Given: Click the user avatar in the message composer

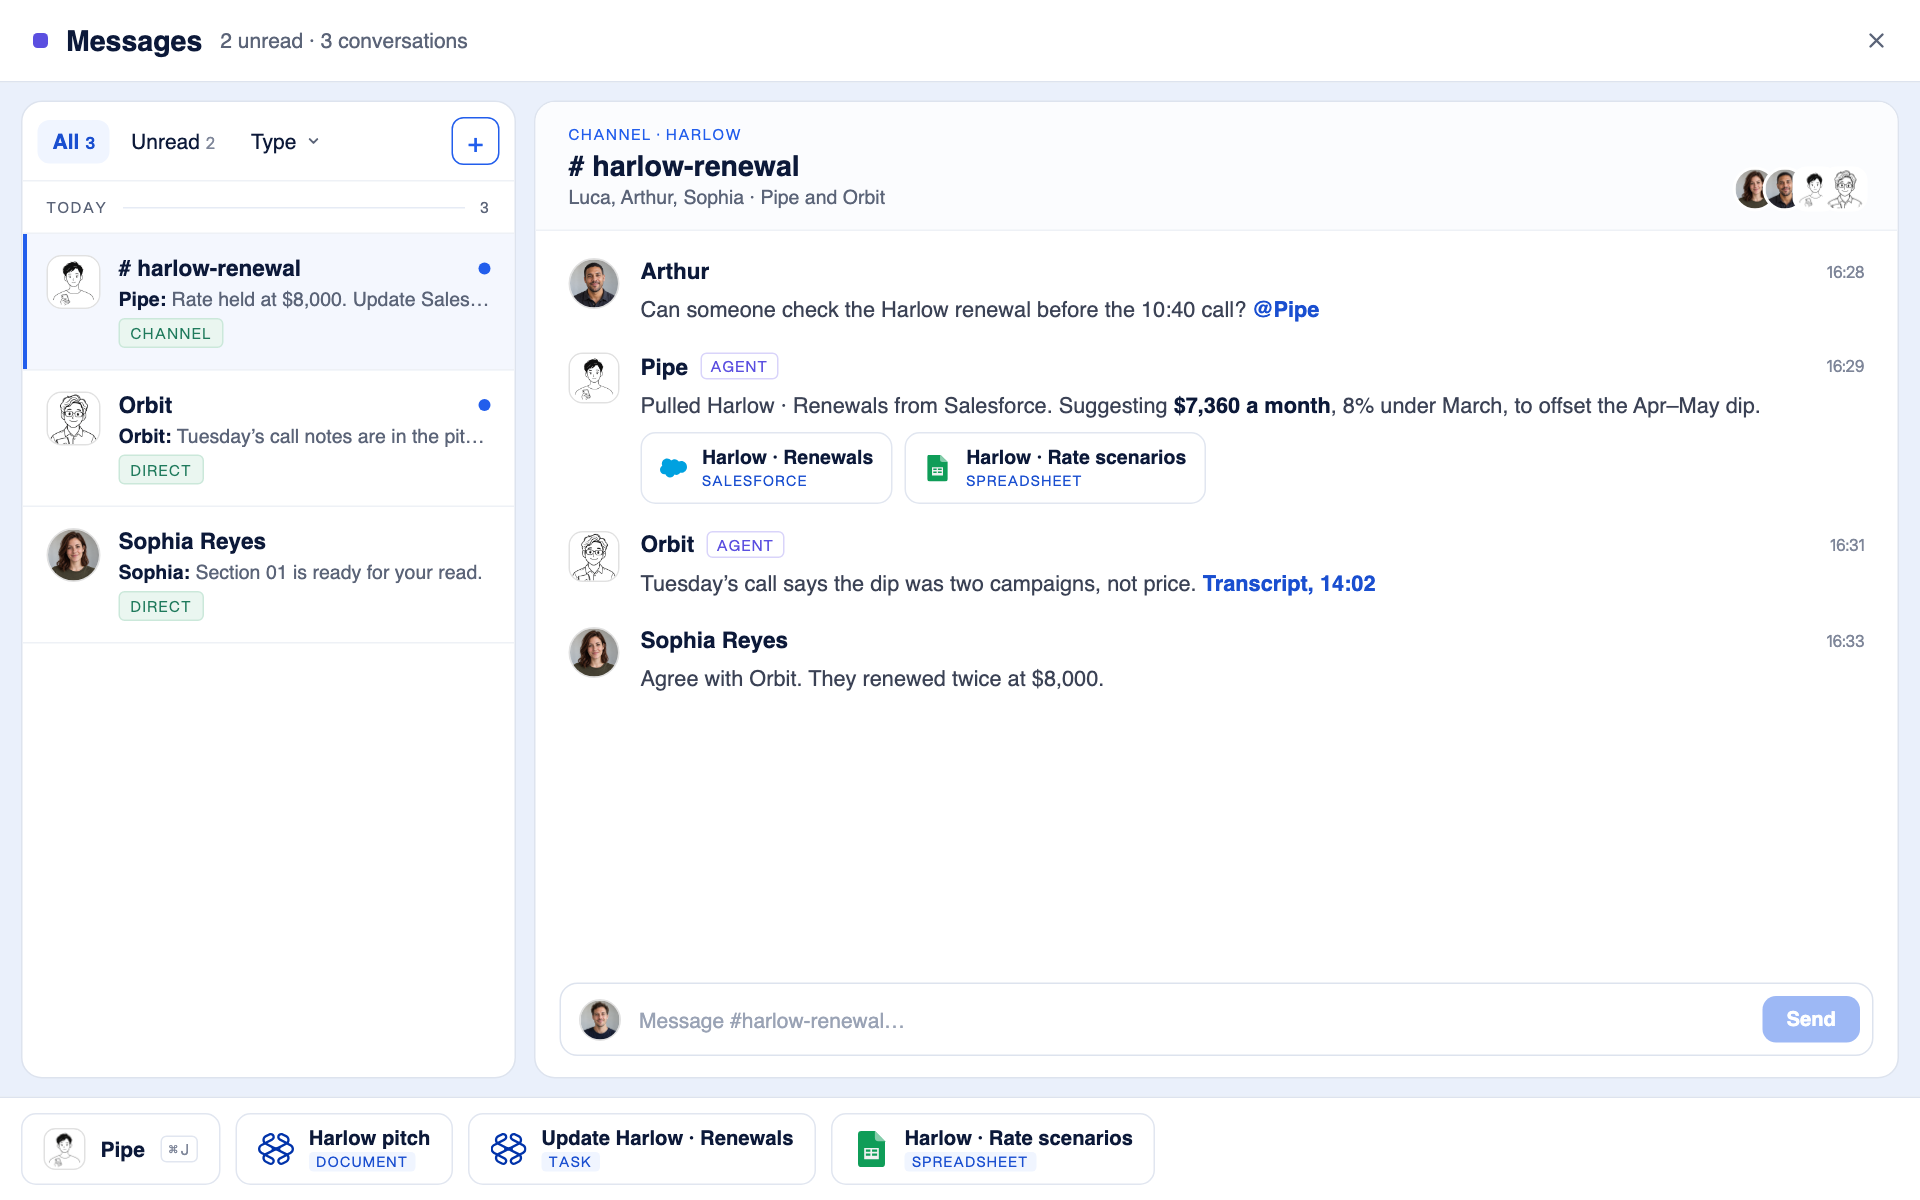Looking at the screenshot, I should (x=600, y=1020).
